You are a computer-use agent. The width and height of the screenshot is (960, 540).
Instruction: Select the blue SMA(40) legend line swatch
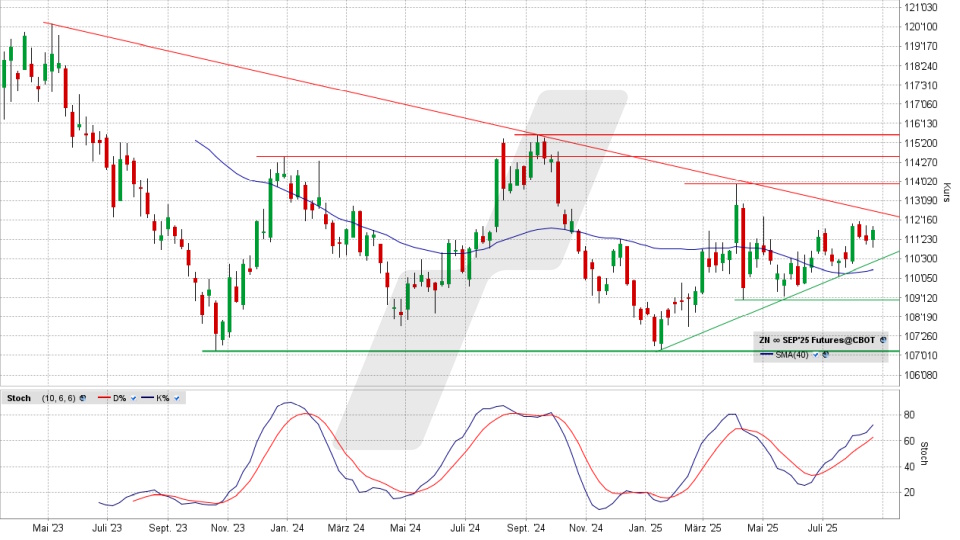pyautogui.click(x=767, y=354)
